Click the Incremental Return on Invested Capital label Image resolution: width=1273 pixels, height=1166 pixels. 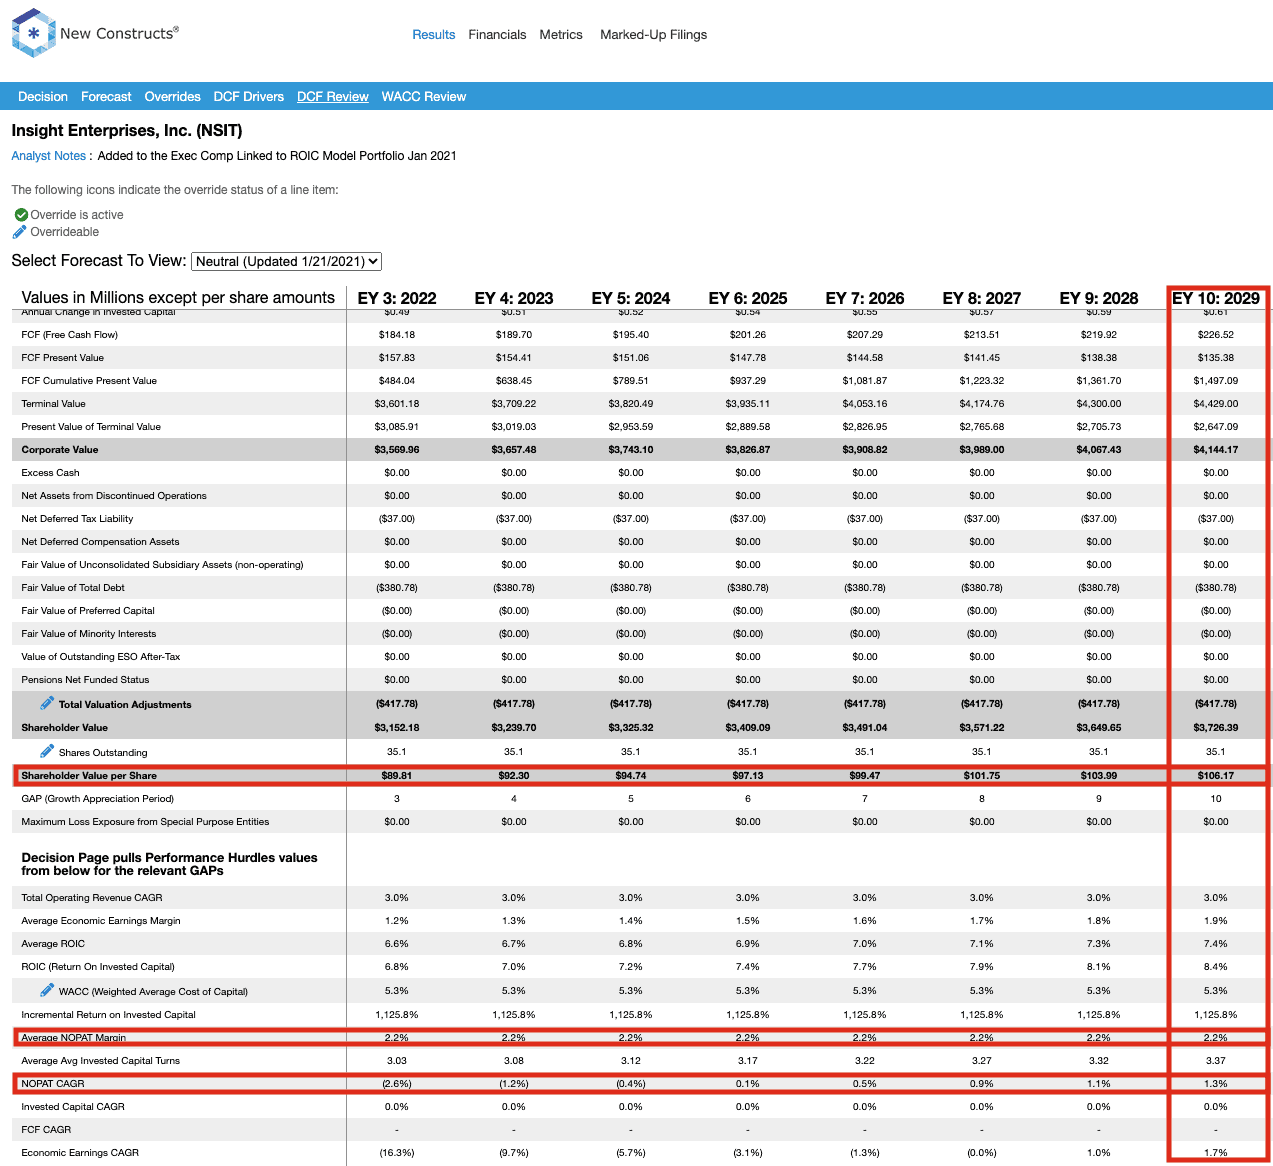coord(109,1015)
